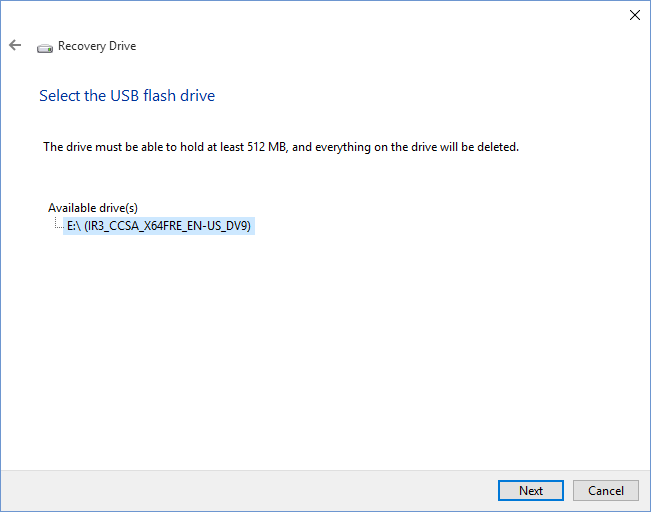
Task: Click the Recovery Drive icon in header
Action: (45, 47)
